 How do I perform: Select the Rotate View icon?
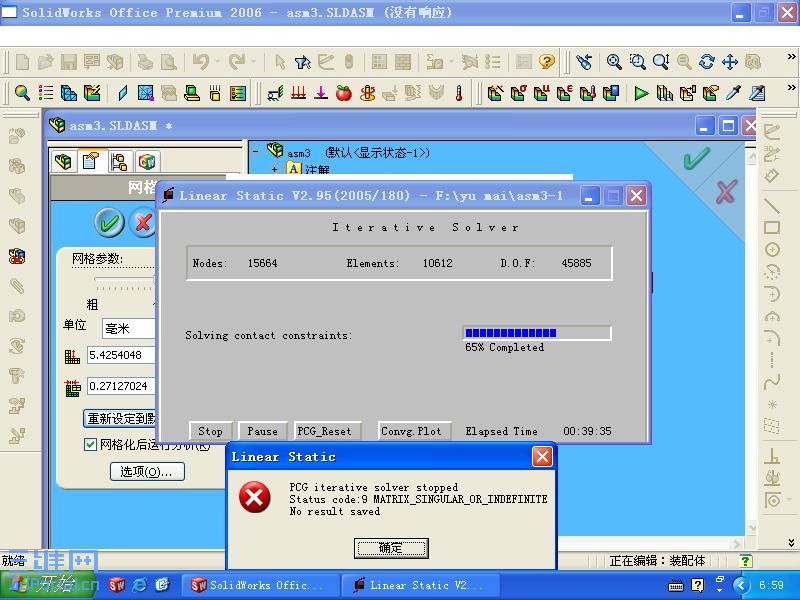point(707,62)
